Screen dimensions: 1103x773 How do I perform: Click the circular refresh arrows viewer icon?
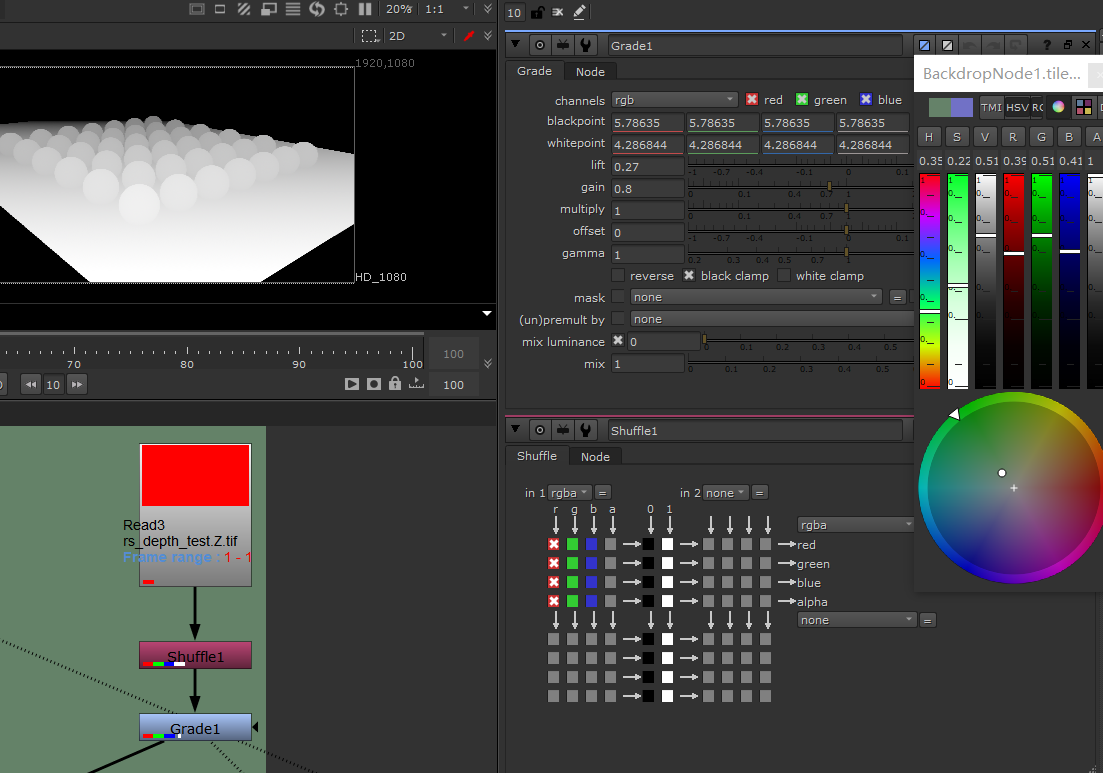(317, 9)
